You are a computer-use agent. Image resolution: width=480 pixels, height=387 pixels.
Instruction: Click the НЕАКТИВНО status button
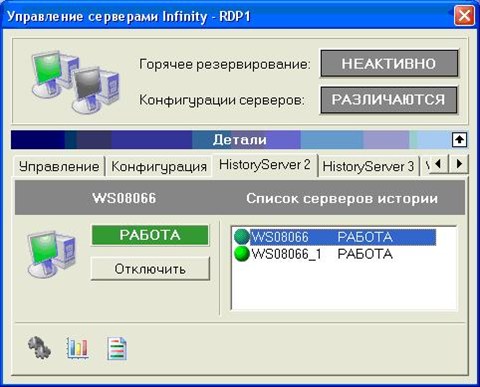click(x=389, y=63)
